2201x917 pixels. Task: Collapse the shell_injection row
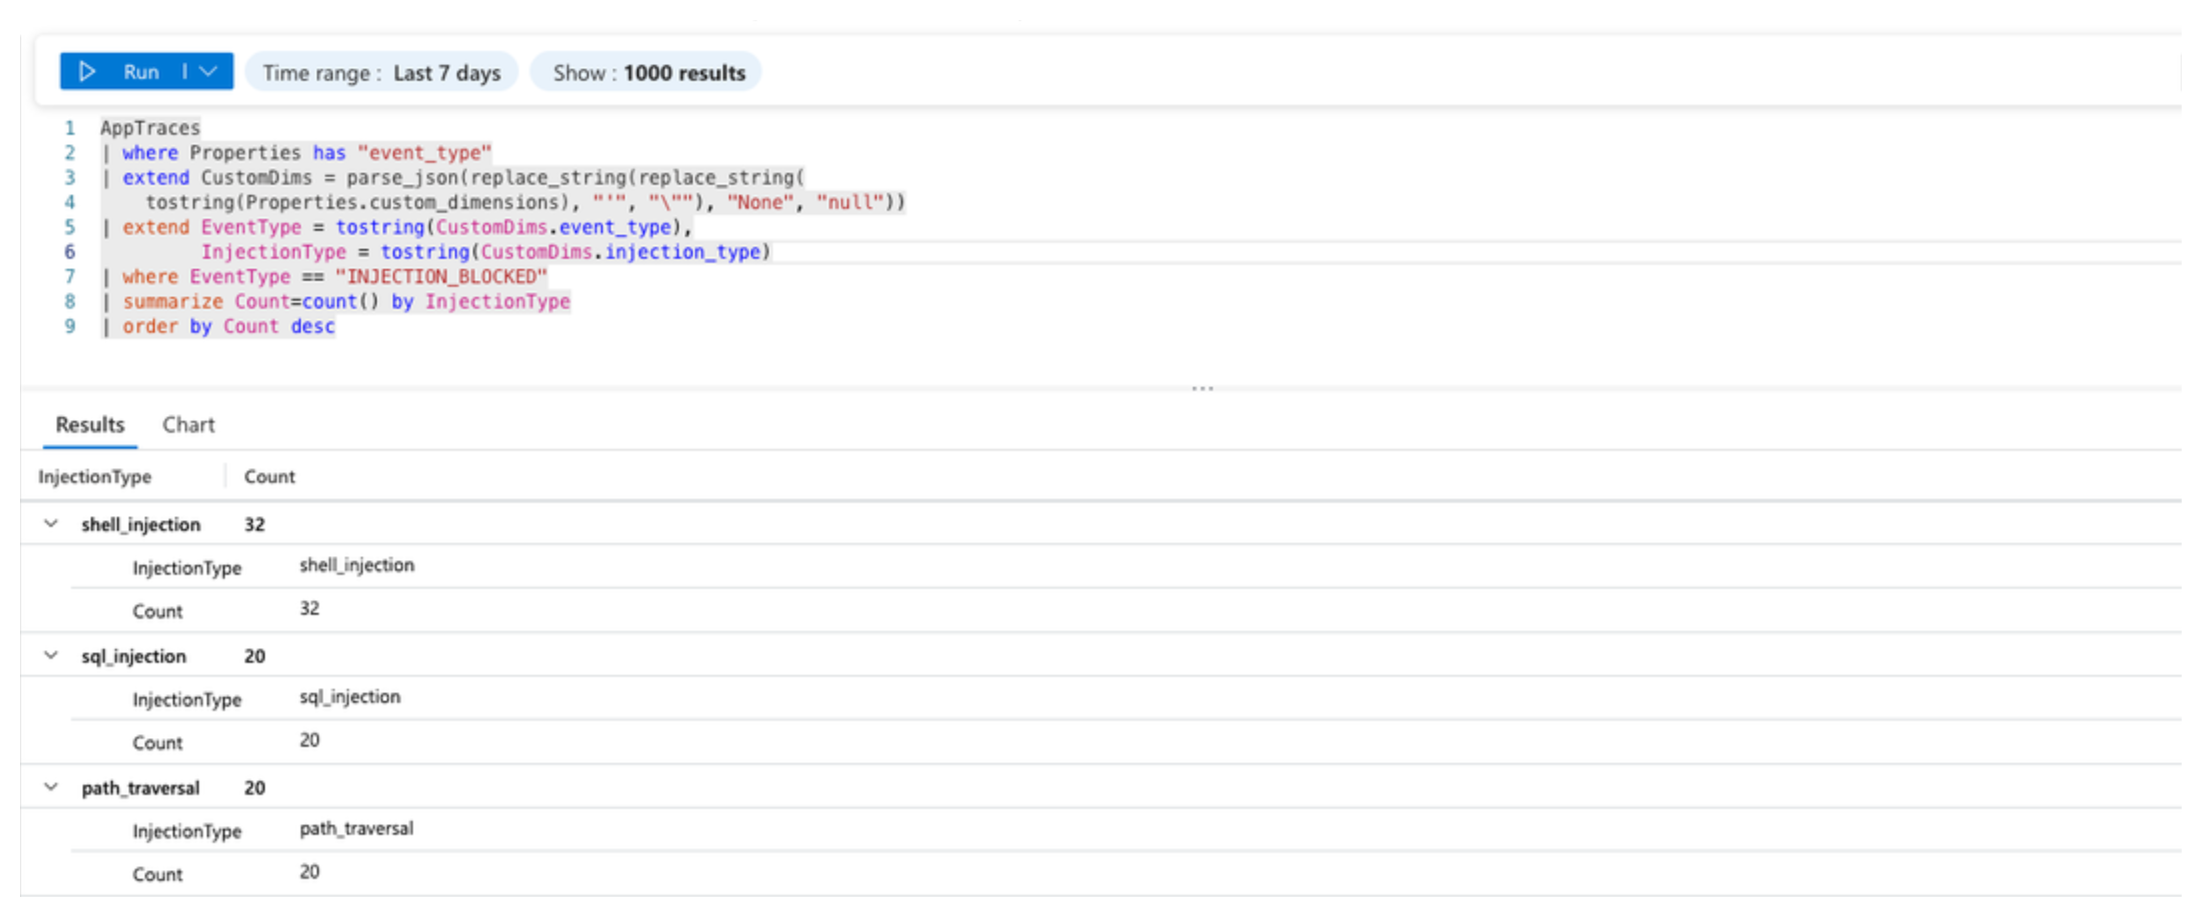(x=51, y=524)
